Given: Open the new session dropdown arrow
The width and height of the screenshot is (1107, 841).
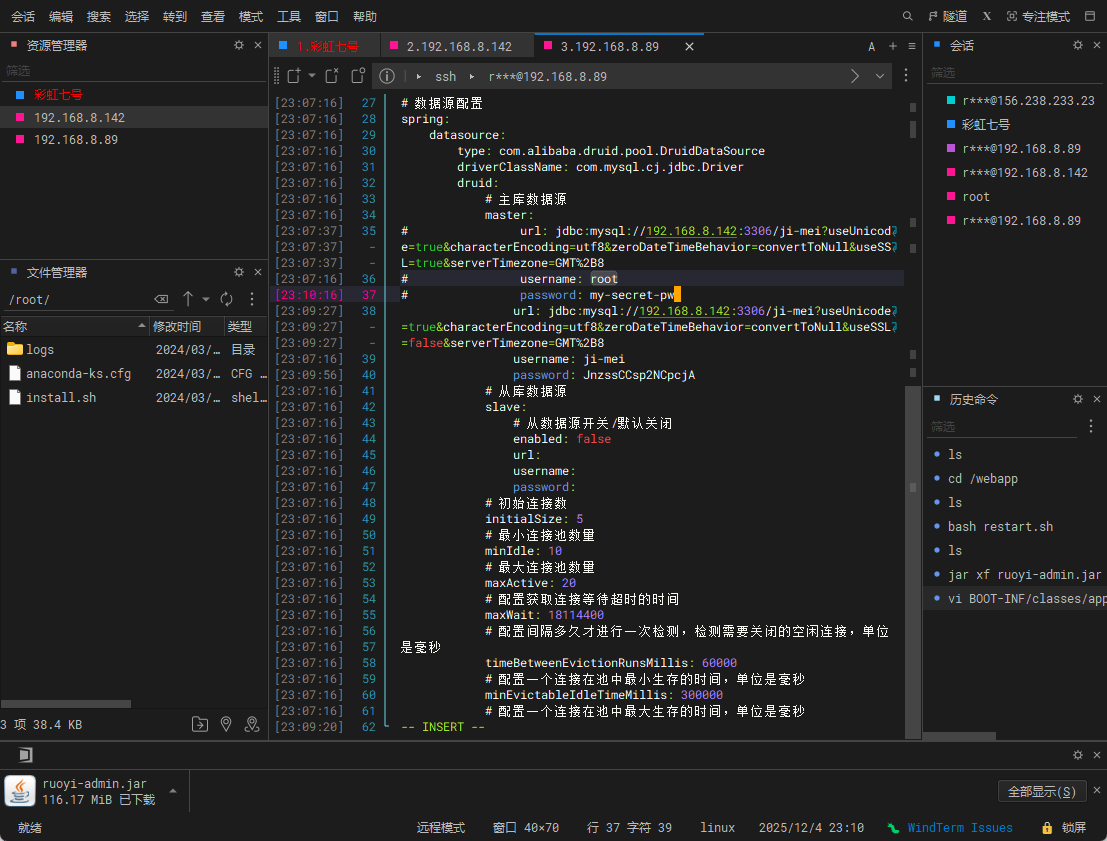Looking at the screenshot, I should 311,76.
